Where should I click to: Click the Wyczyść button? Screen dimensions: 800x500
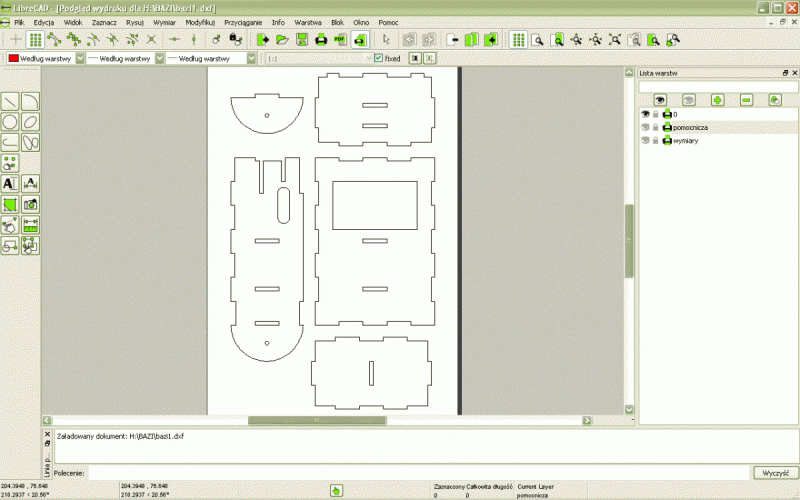775,472
